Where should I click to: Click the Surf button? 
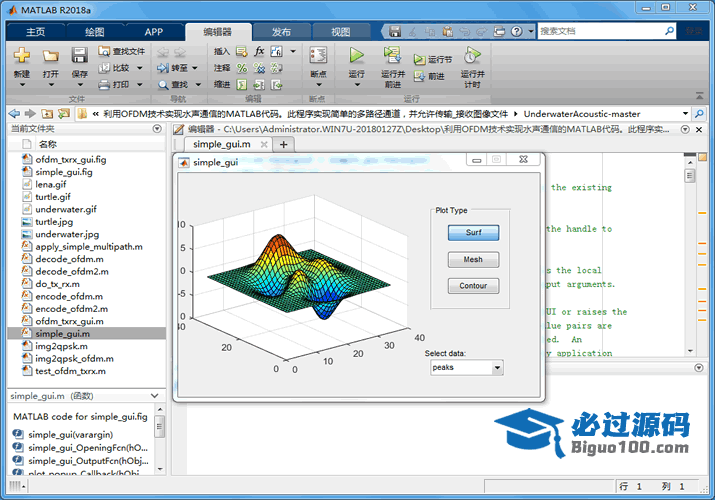pyautogui.click(x=473, y=232)
